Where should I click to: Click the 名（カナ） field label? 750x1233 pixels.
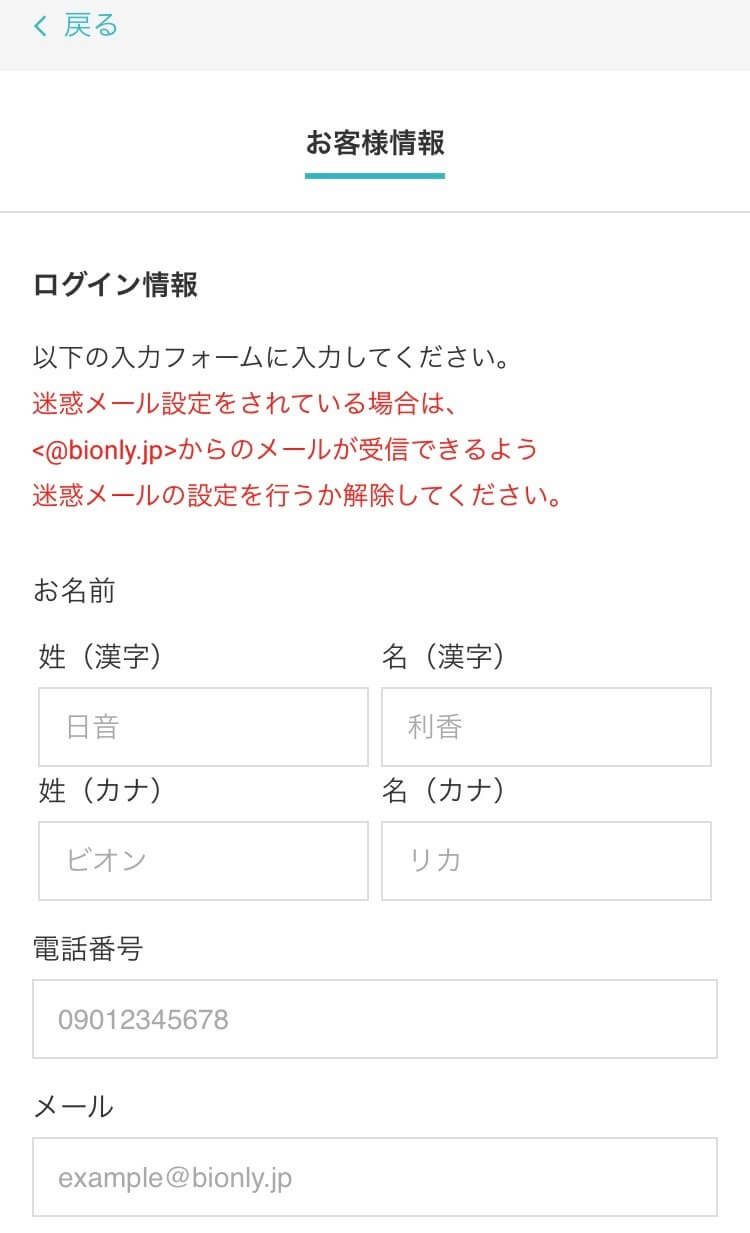(x=443, y=791)
